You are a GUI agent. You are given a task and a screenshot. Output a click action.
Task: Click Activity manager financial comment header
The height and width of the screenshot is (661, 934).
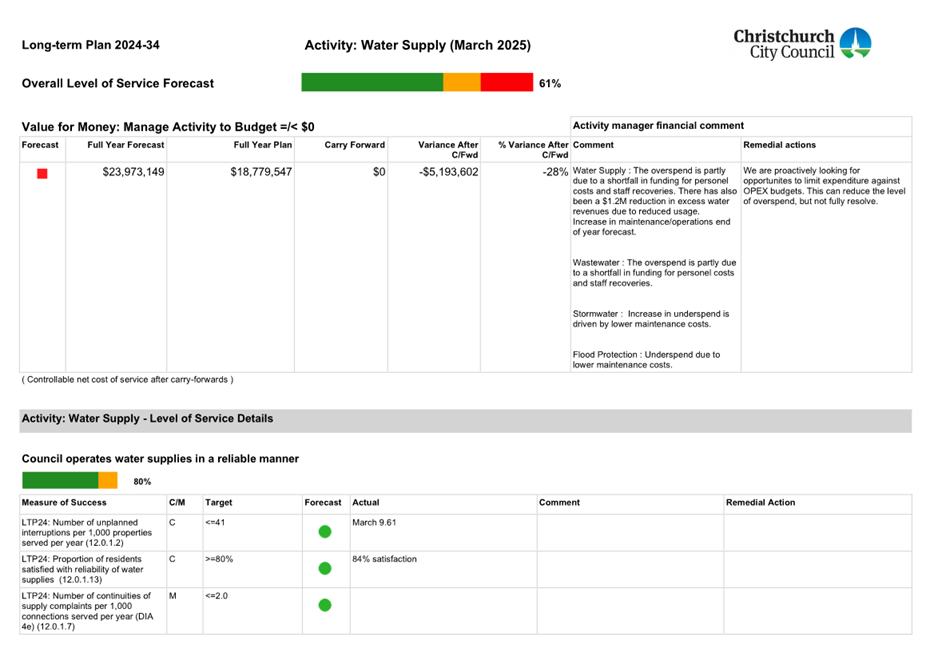(x=658, y=126)
